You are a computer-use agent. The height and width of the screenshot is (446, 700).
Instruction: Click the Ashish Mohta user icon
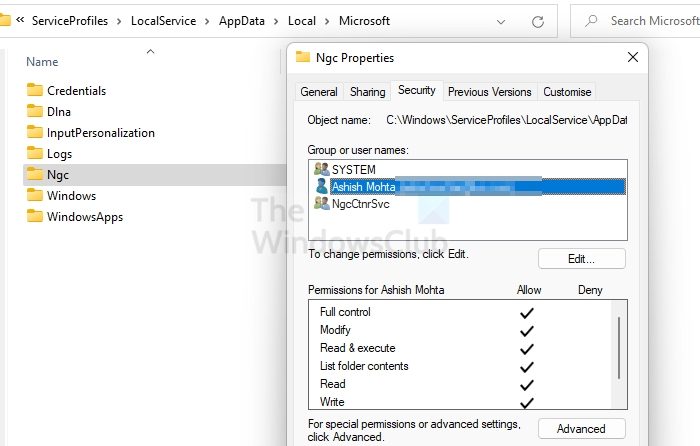coord(321,186)
